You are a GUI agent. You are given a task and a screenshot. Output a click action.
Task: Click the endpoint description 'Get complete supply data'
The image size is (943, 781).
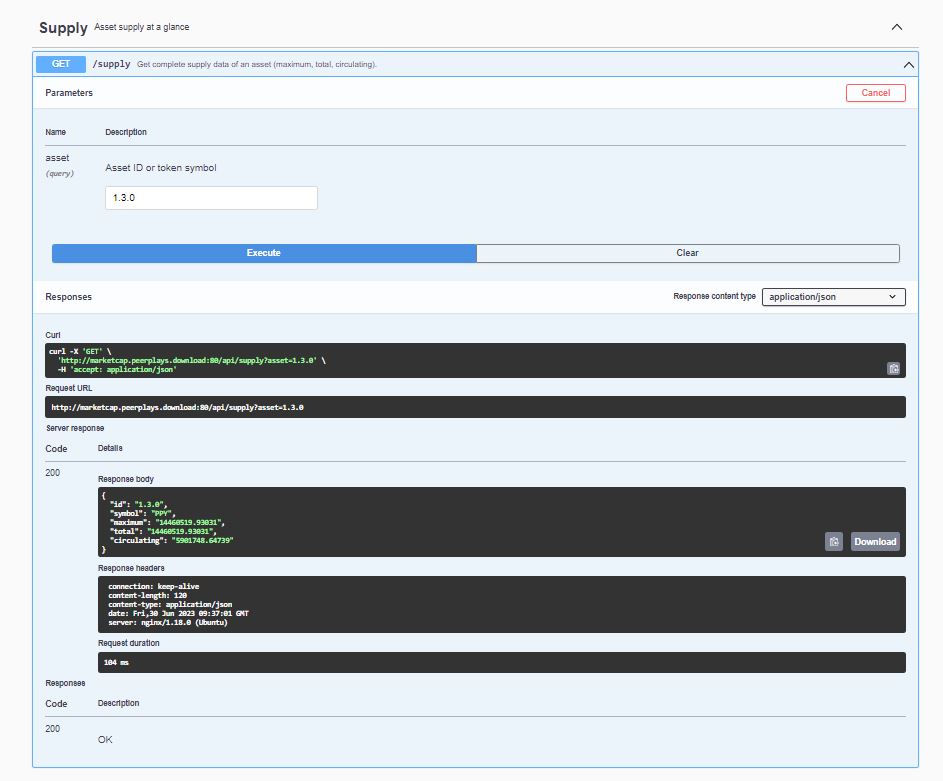(x=256, y=64)
